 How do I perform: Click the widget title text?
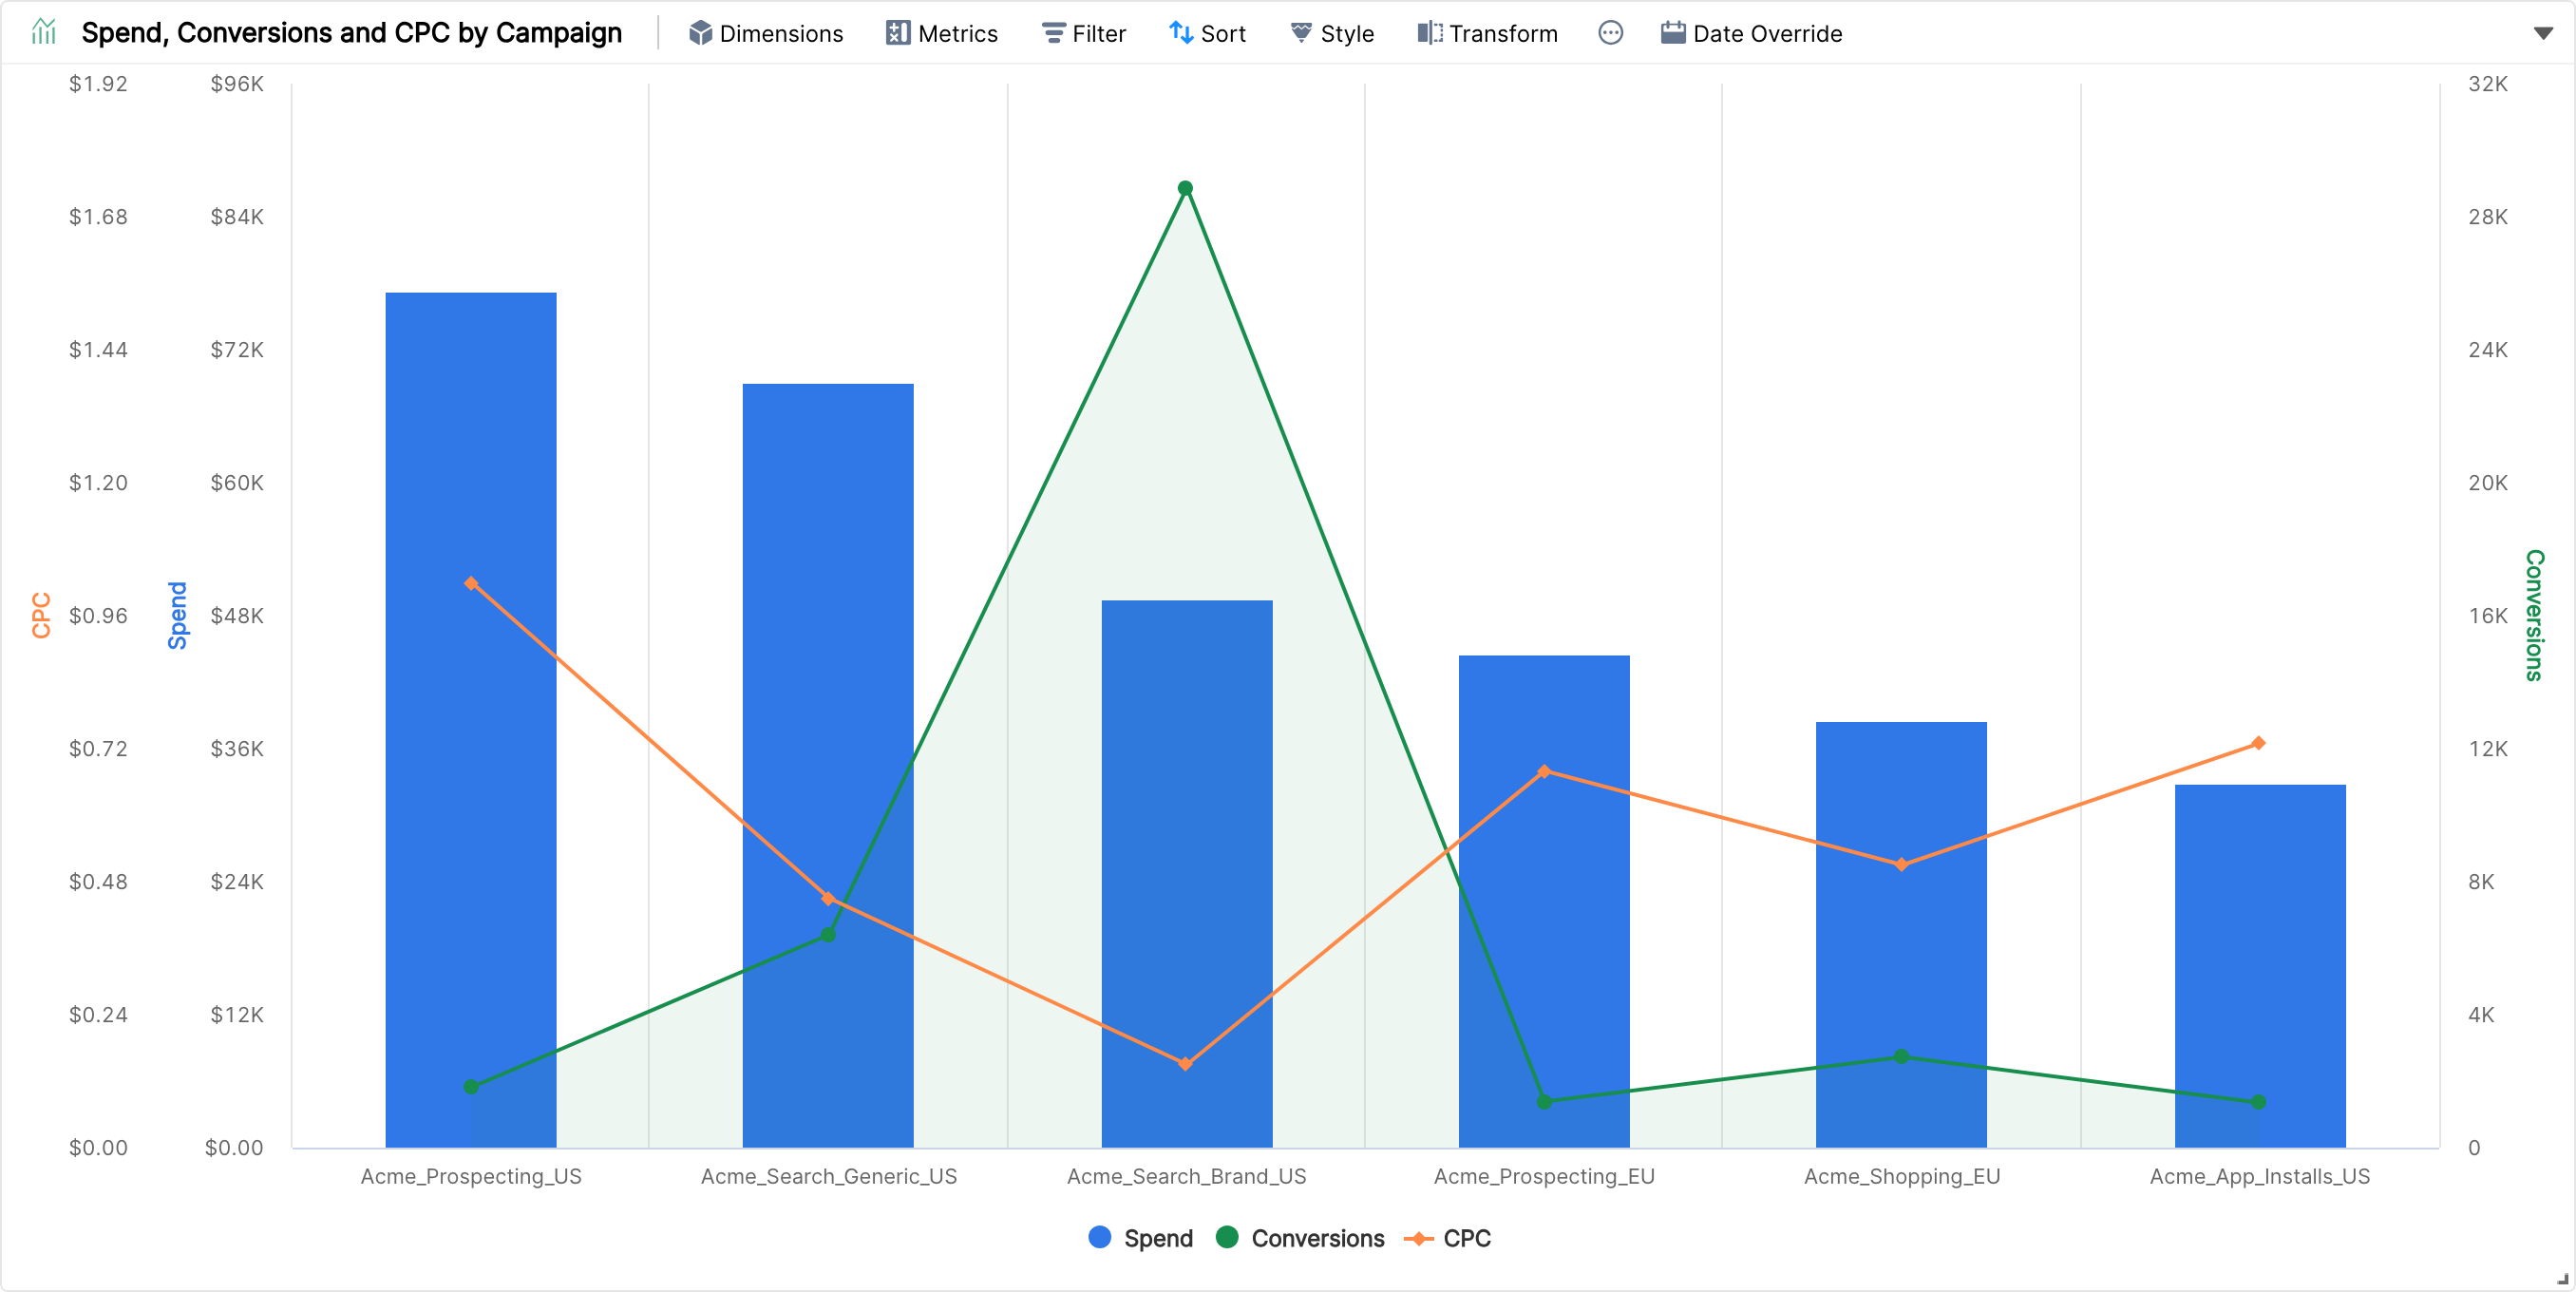(x=352, y=33)
